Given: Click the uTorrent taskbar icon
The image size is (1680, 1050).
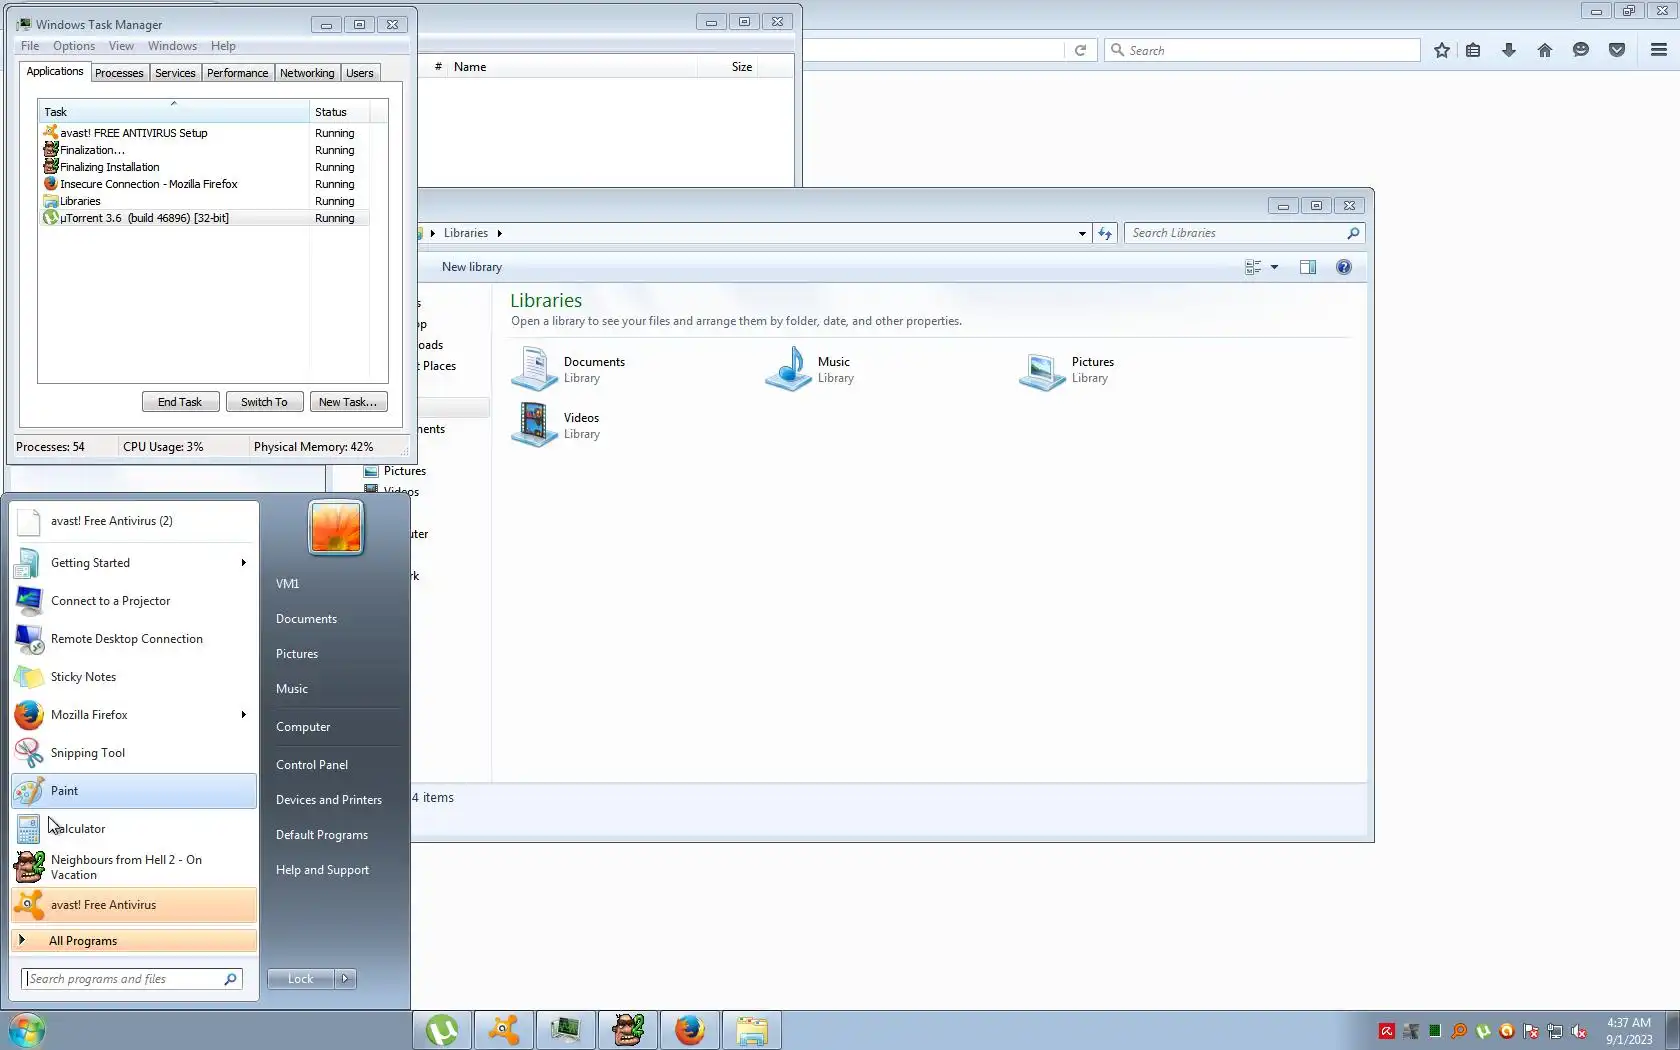Looking at the screenshot, I should [442, 1030].
